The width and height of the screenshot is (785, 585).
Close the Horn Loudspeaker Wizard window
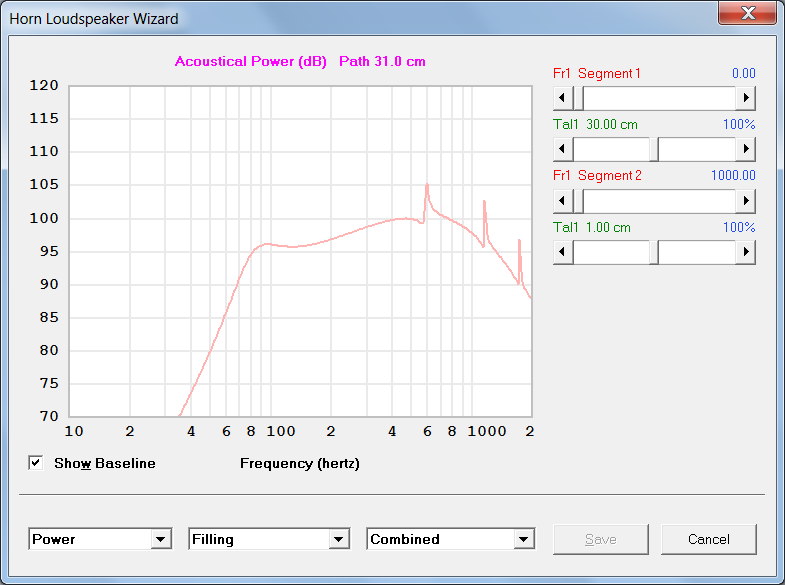click(x=748, y=13)
